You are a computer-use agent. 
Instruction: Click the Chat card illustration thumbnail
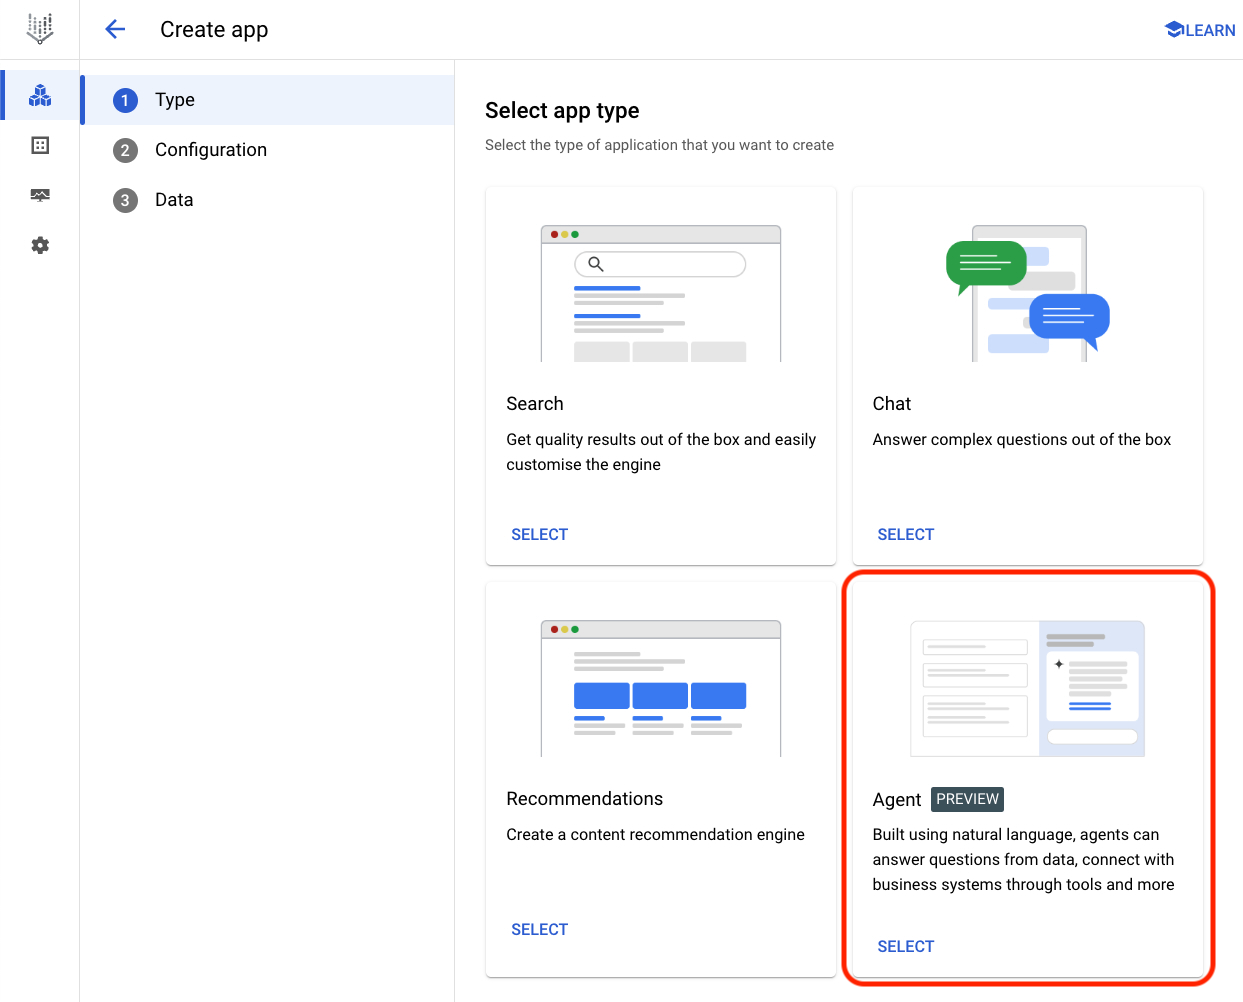pos(1027,292)
